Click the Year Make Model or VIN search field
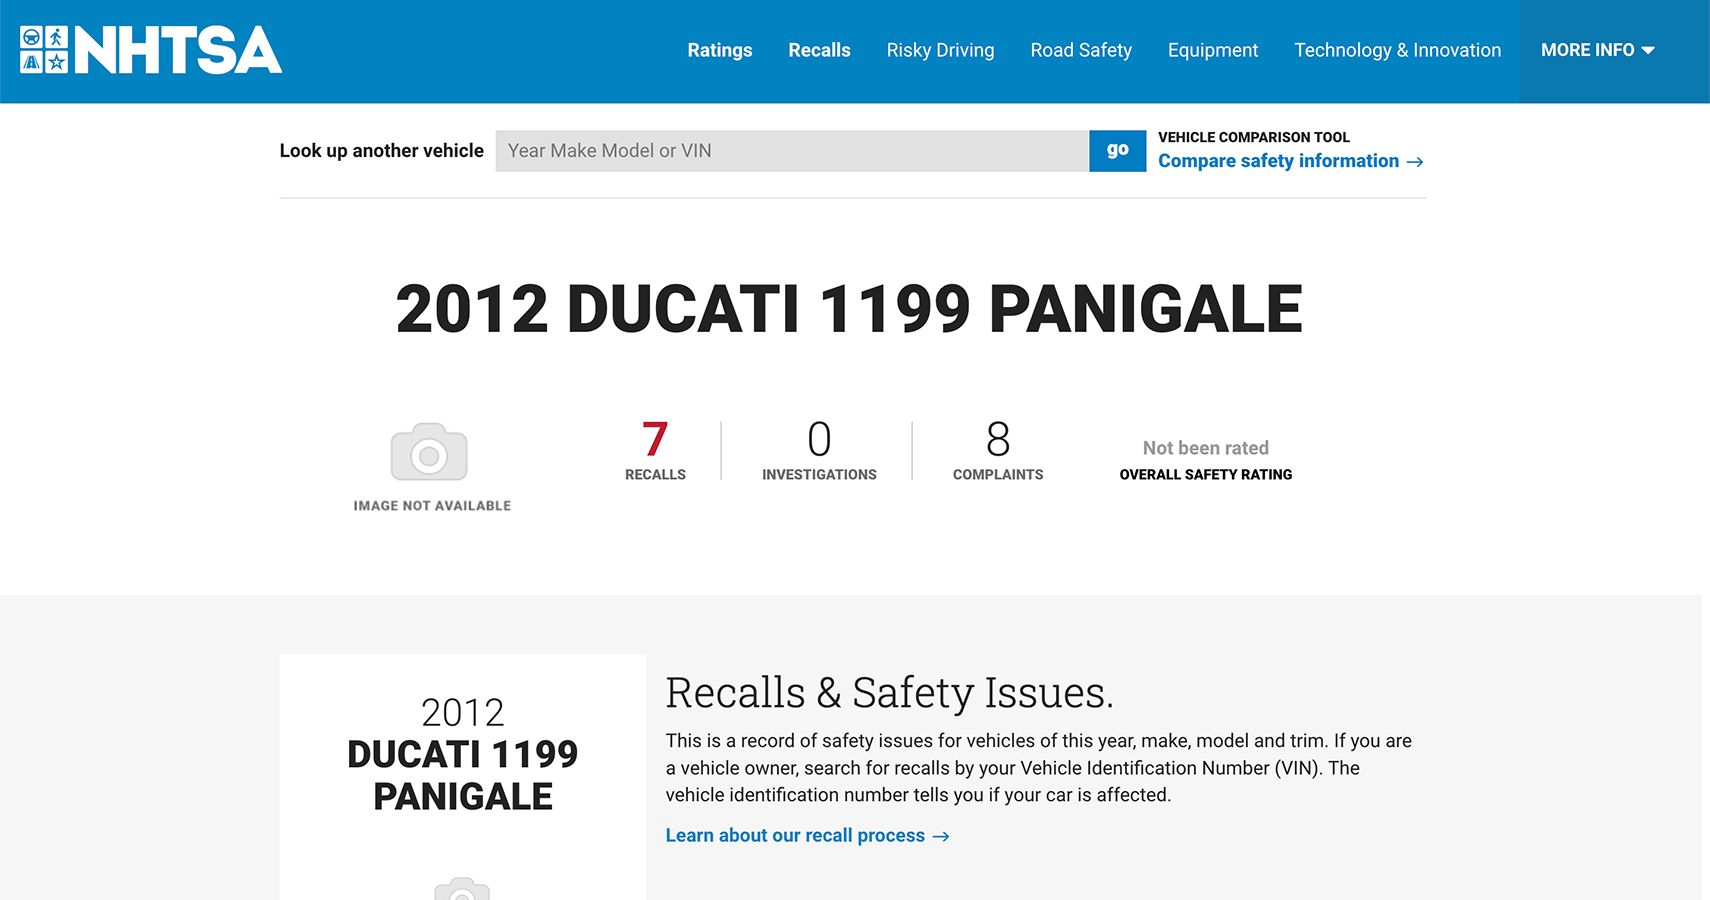Screen dimensions: 1710x900 [790, 150]
